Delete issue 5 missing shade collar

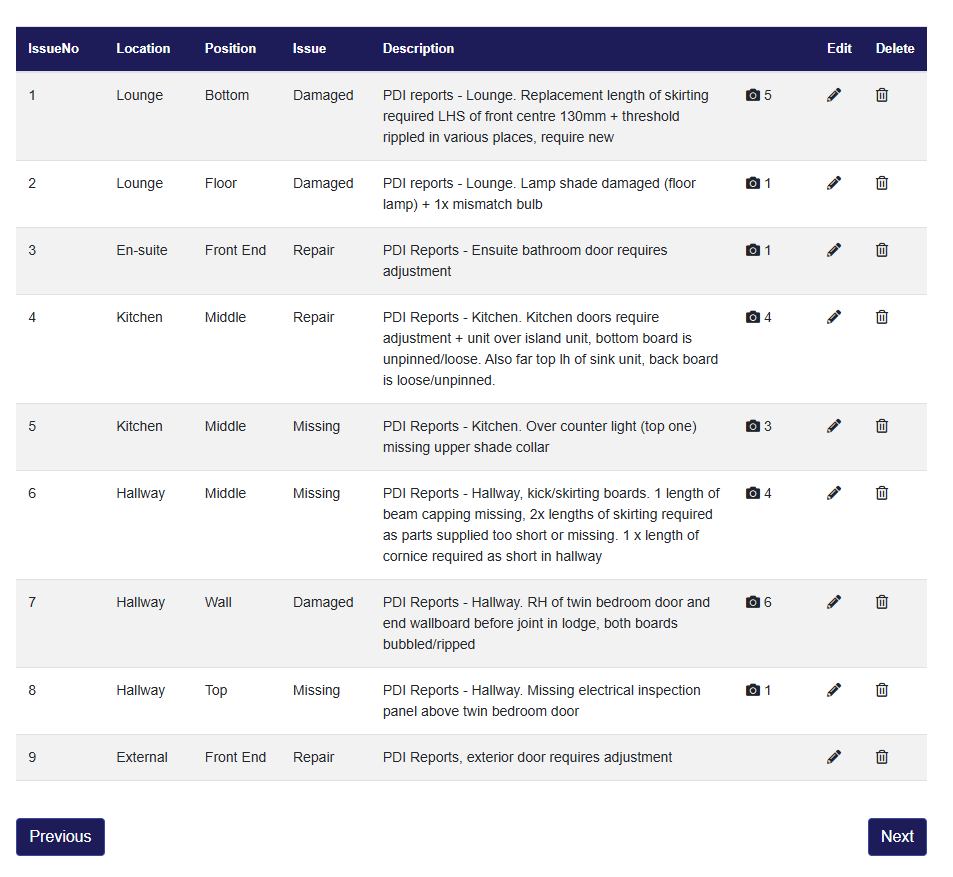coord(882,426)
